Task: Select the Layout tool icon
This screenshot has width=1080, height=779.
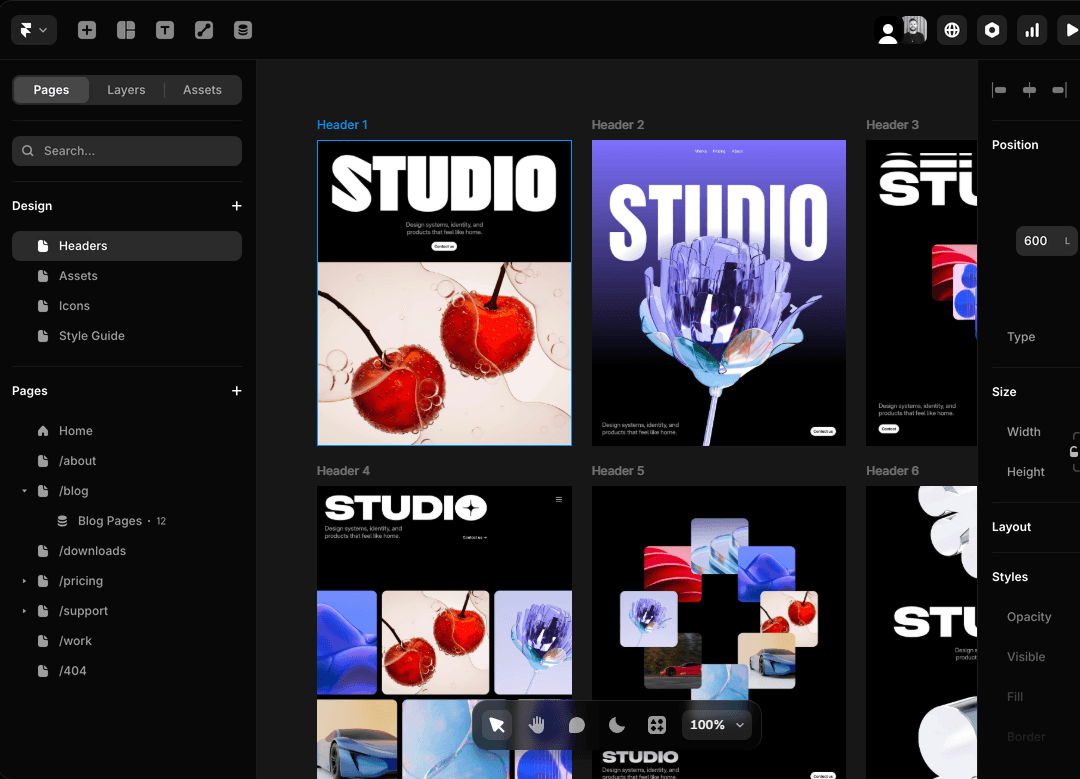Action: pyautogui.click(x=126, y=30)
